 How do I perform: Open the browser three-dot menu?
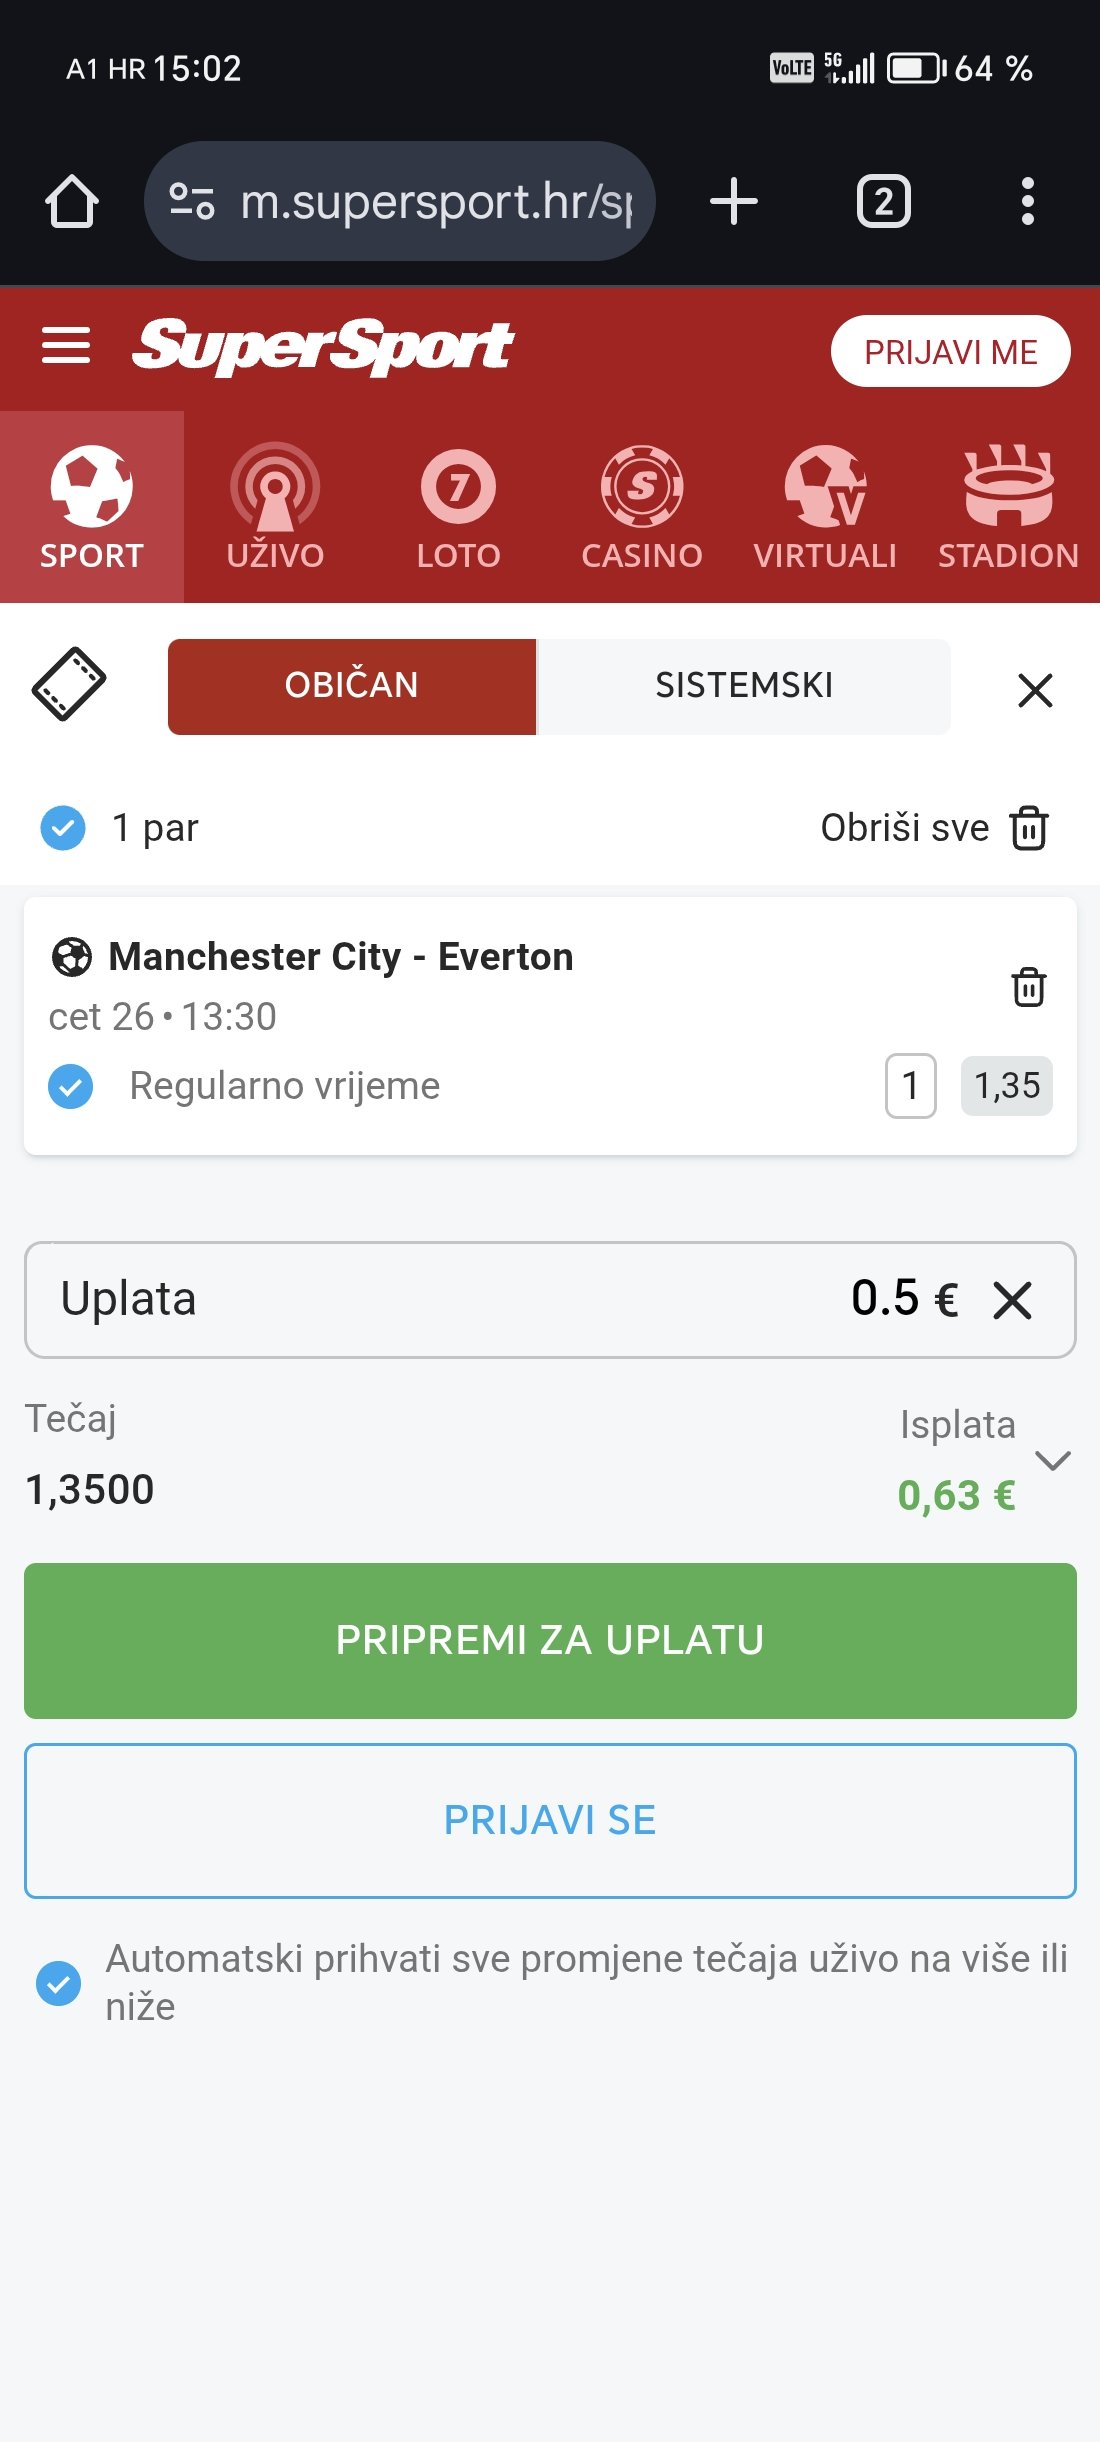[x=1027, y=201]
